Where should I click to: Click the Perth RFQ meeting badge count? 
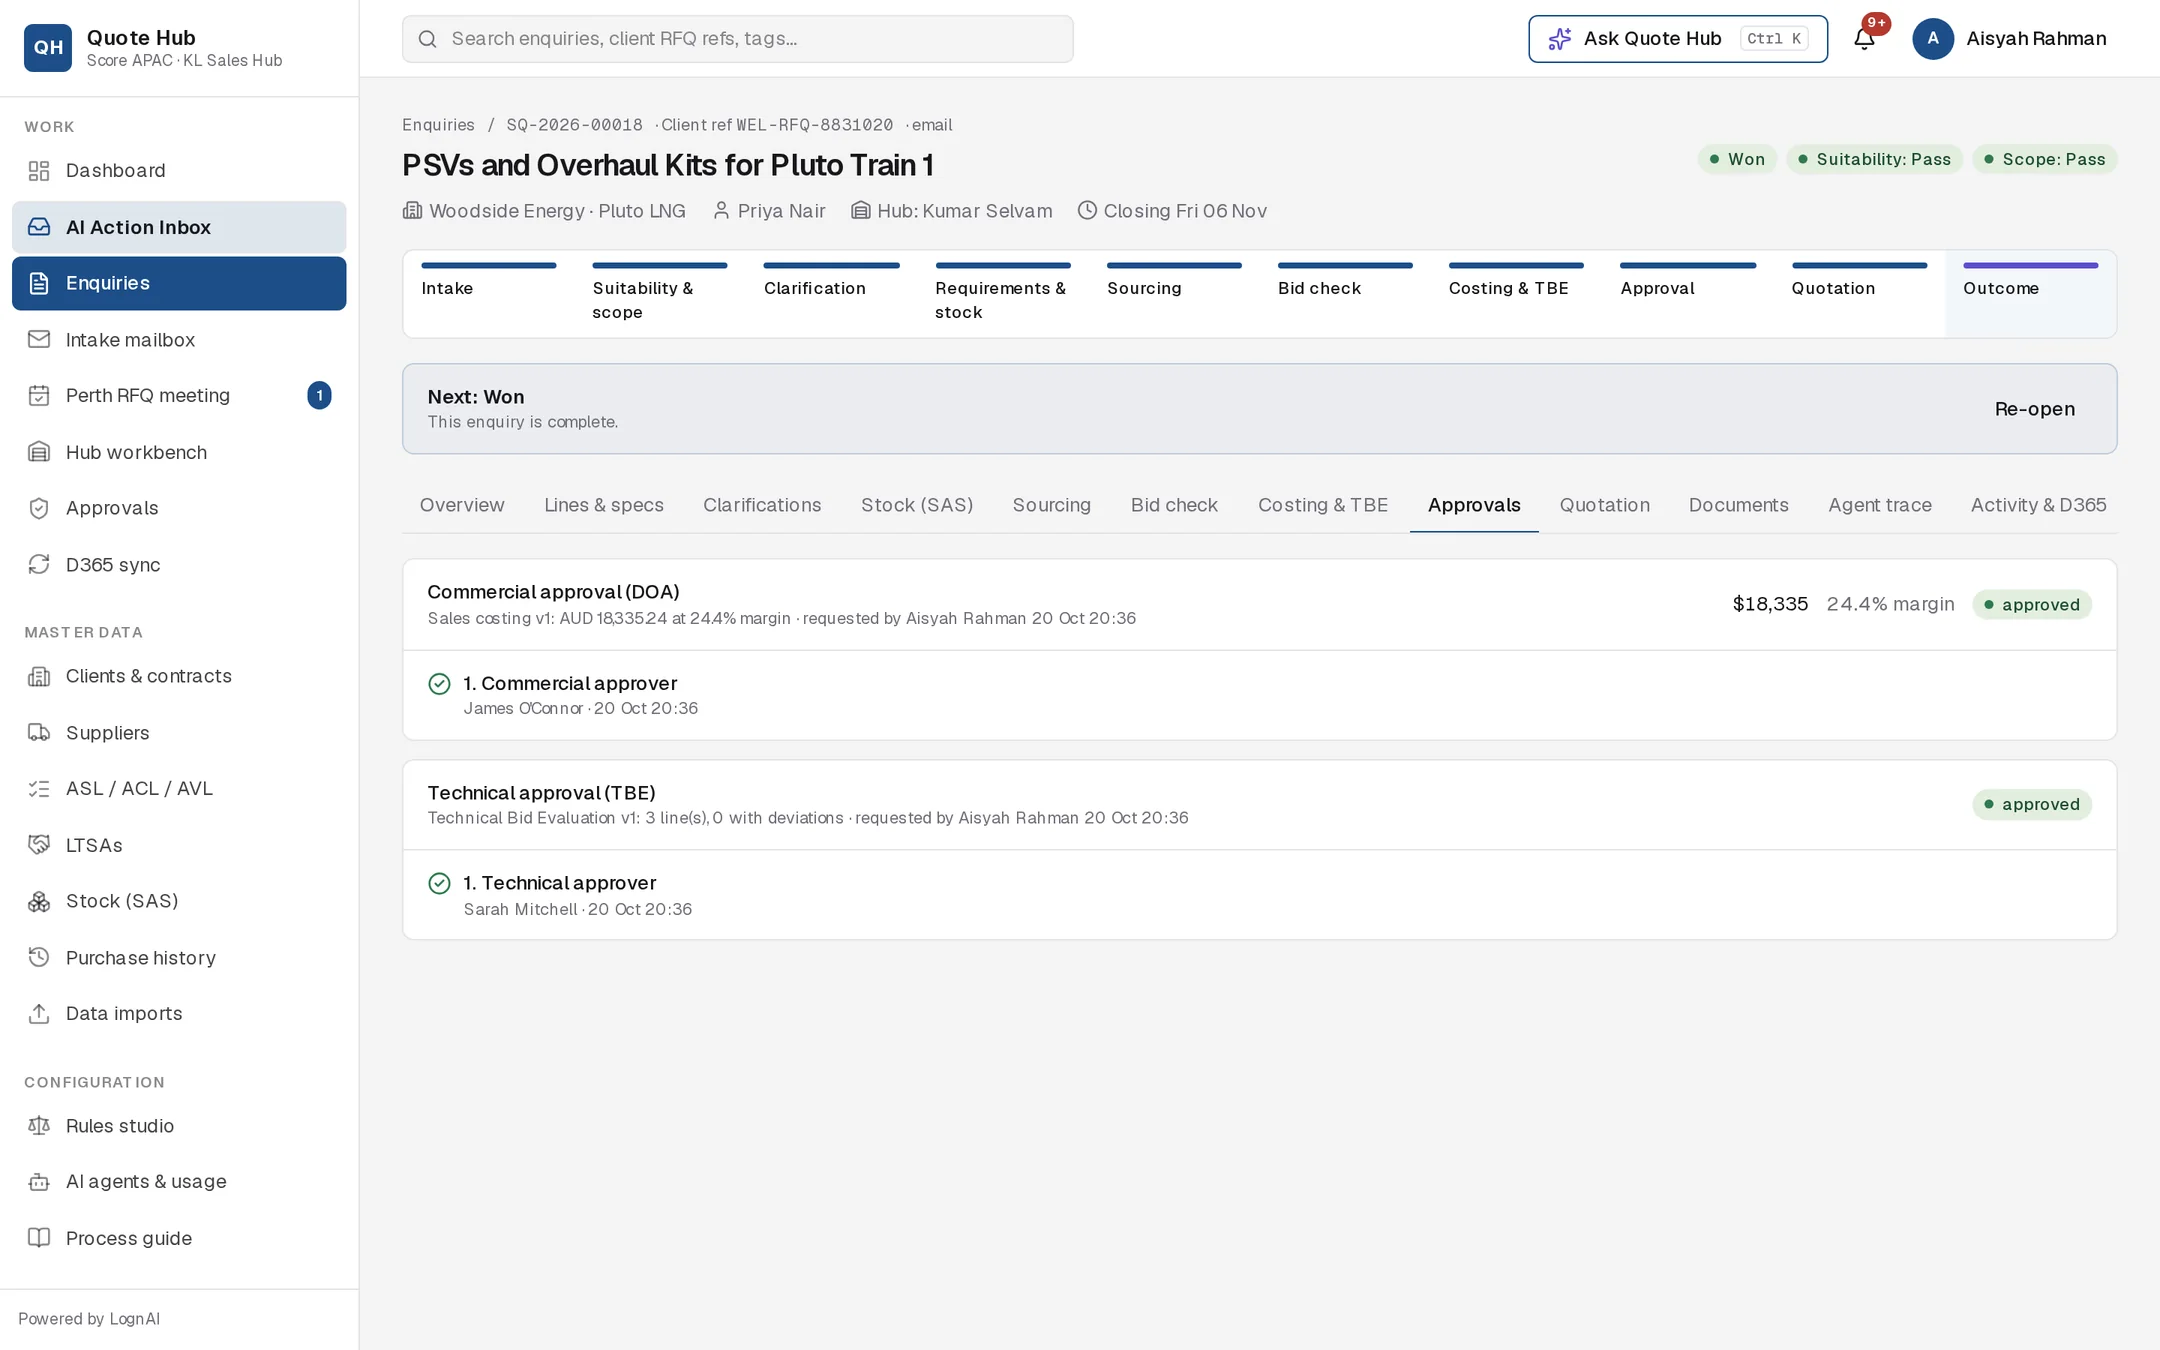319,396
